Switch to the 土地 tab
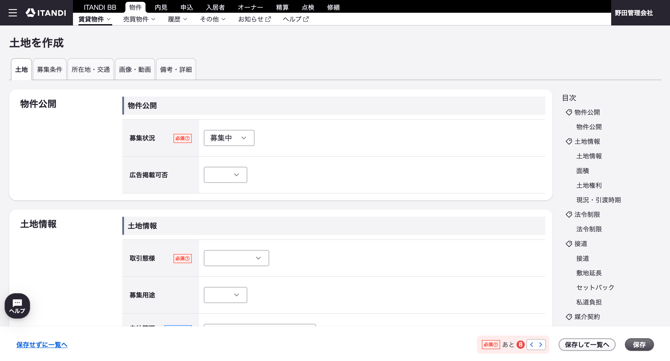This screenshot has height=361, width=670. (x=21, y=70)
